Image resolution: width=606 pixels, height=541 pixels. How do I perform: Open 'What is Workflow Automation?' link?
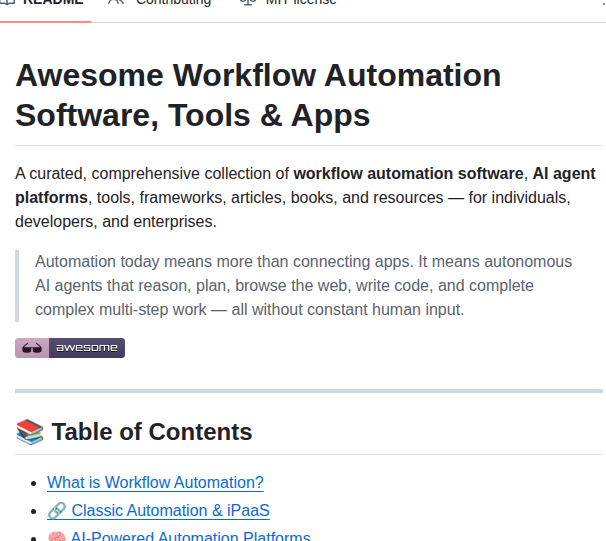(x=155, y=482)
